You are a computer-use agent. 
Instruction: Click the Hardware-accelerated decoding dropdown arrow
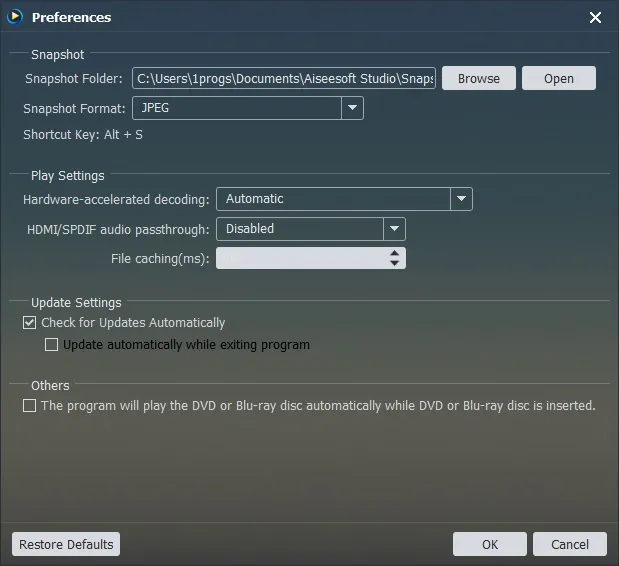click(x=461, y=199)
